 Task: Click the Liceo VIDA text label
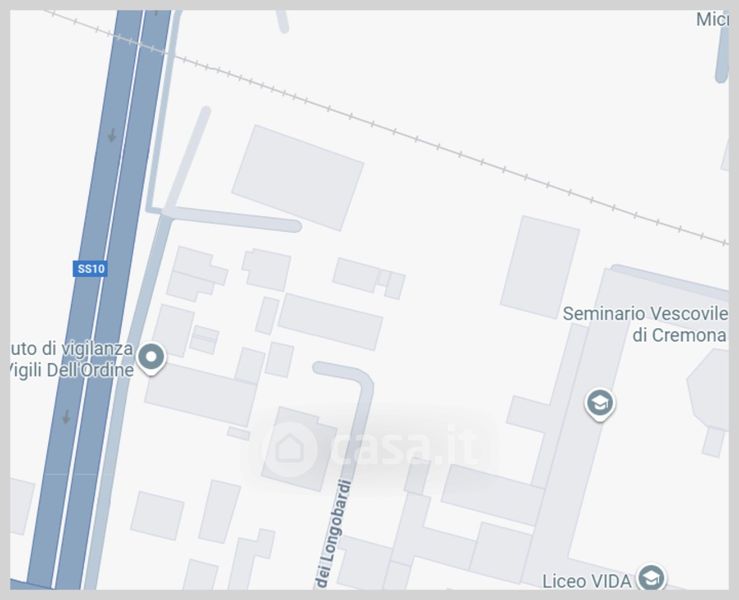pos(586,581)
